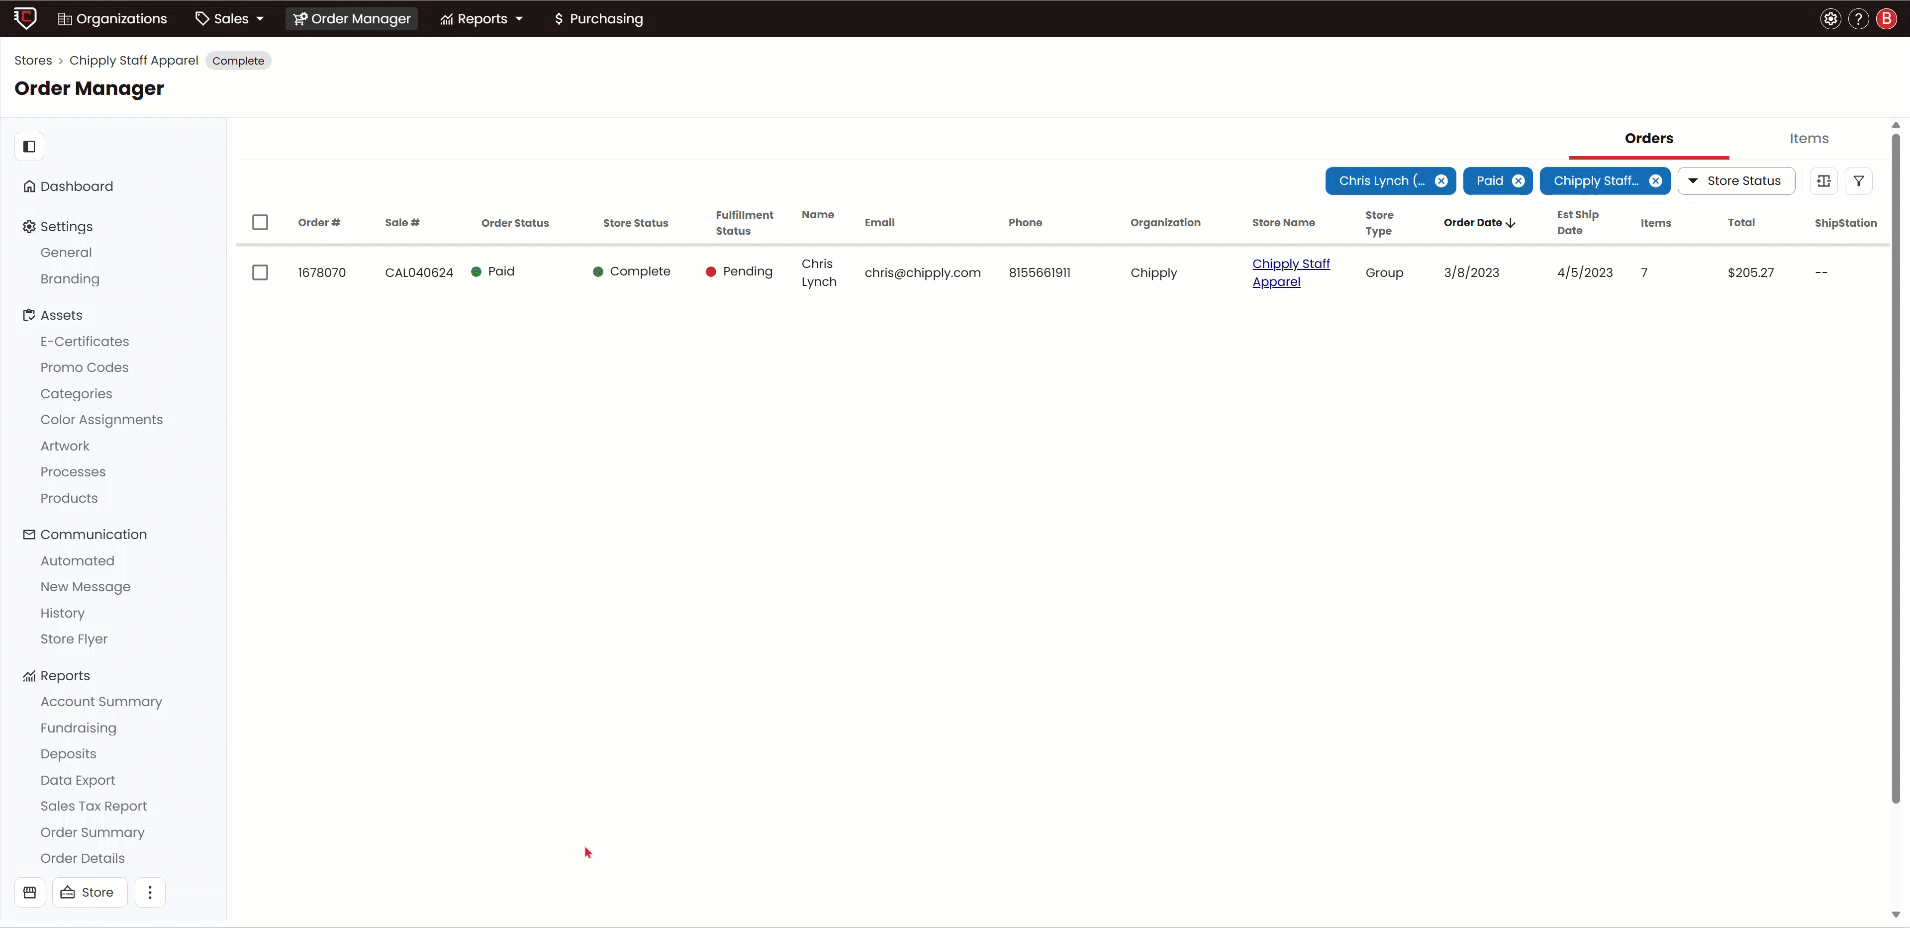Check the box for order 1678070

point(260,272)
